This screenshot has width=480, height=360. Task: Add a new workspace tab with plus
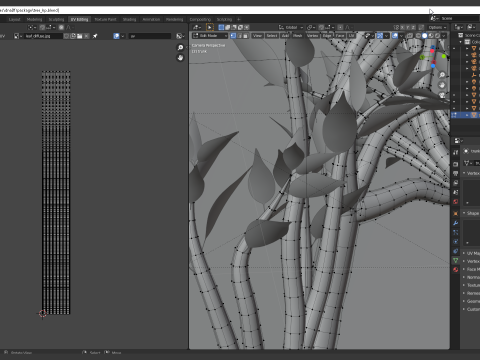pyautogui.click(x=238, y=19)
